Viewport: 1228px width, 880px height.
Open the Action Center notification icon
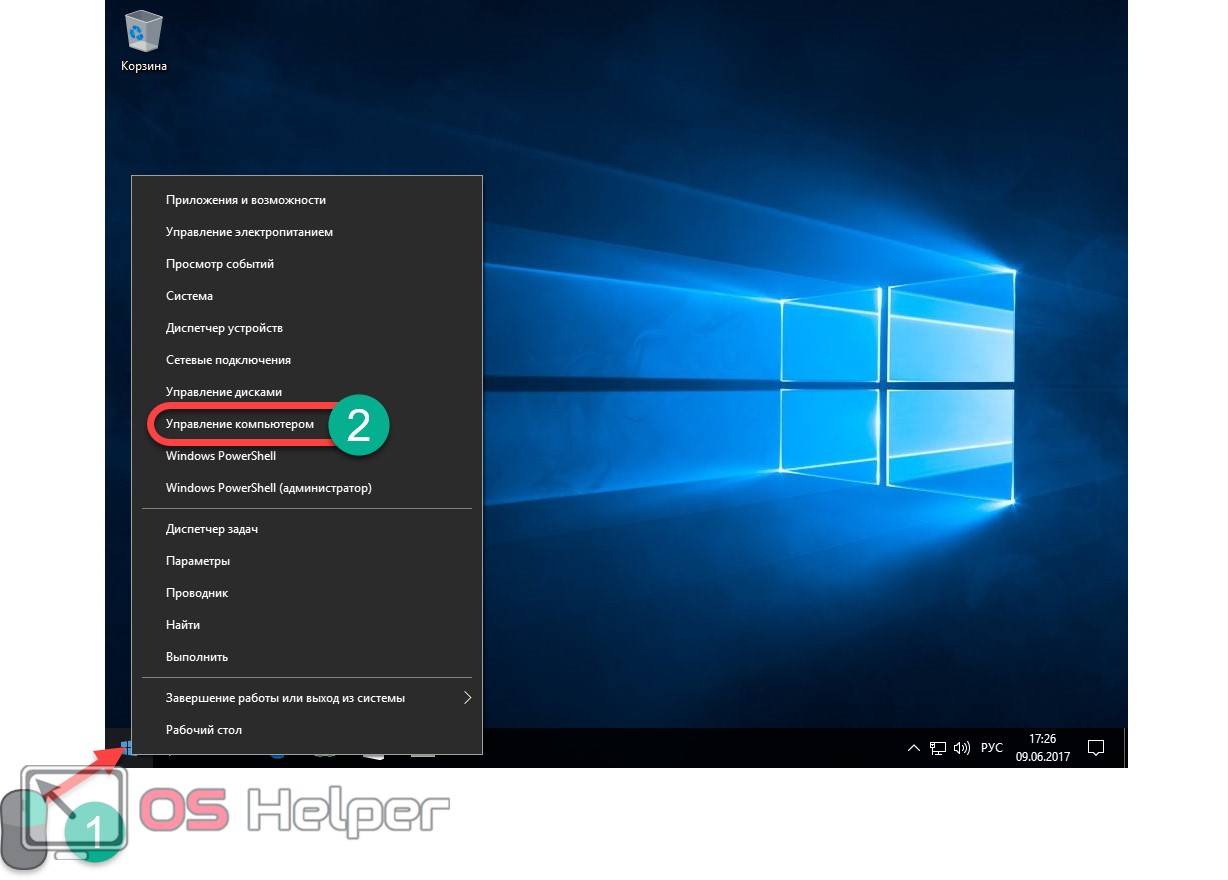[1096, 747]
